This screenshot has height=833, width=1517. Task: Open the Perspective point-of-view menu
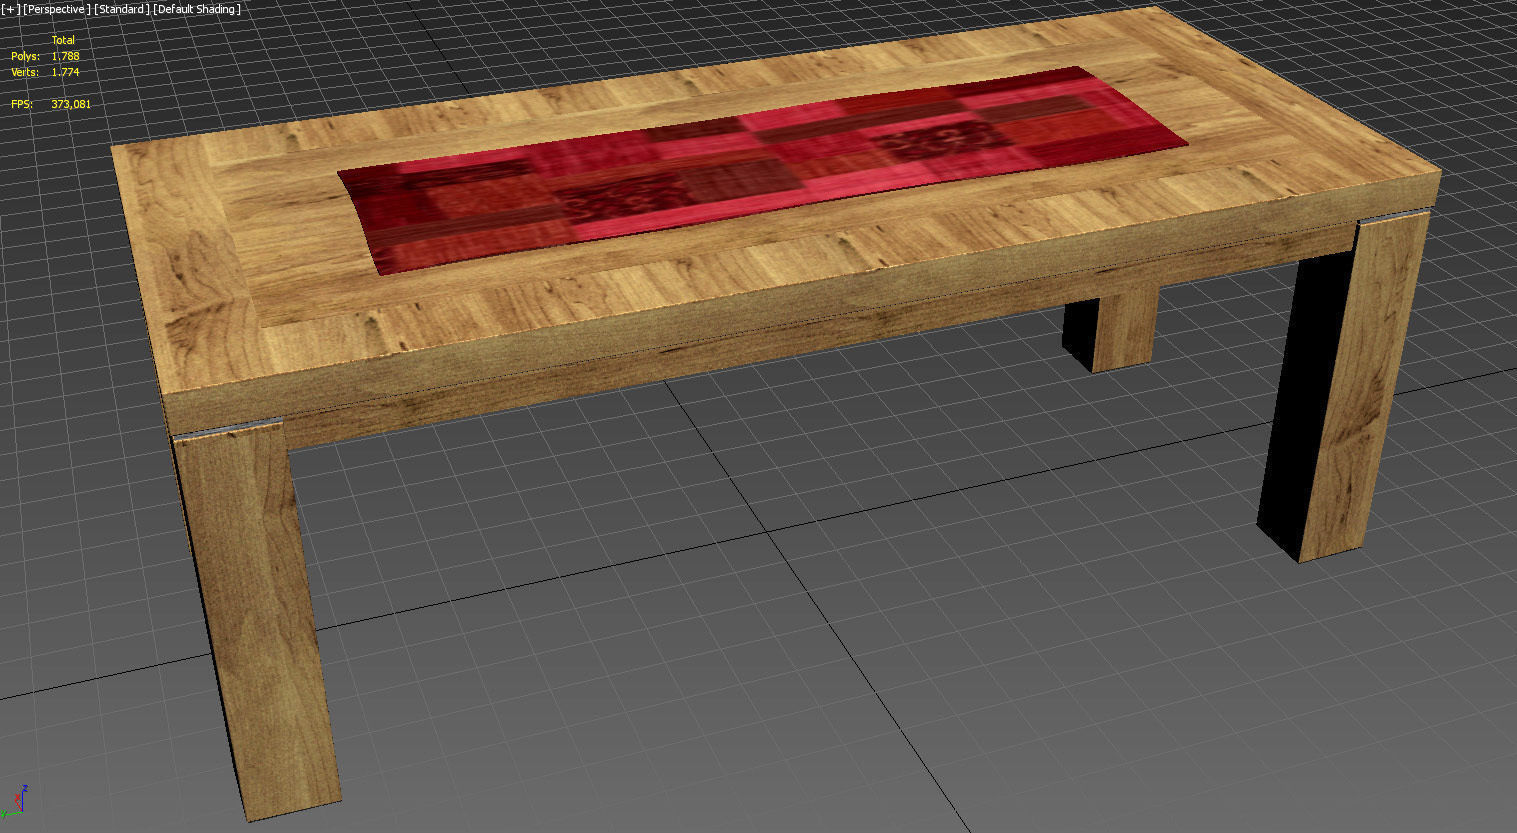coord(56,9)
